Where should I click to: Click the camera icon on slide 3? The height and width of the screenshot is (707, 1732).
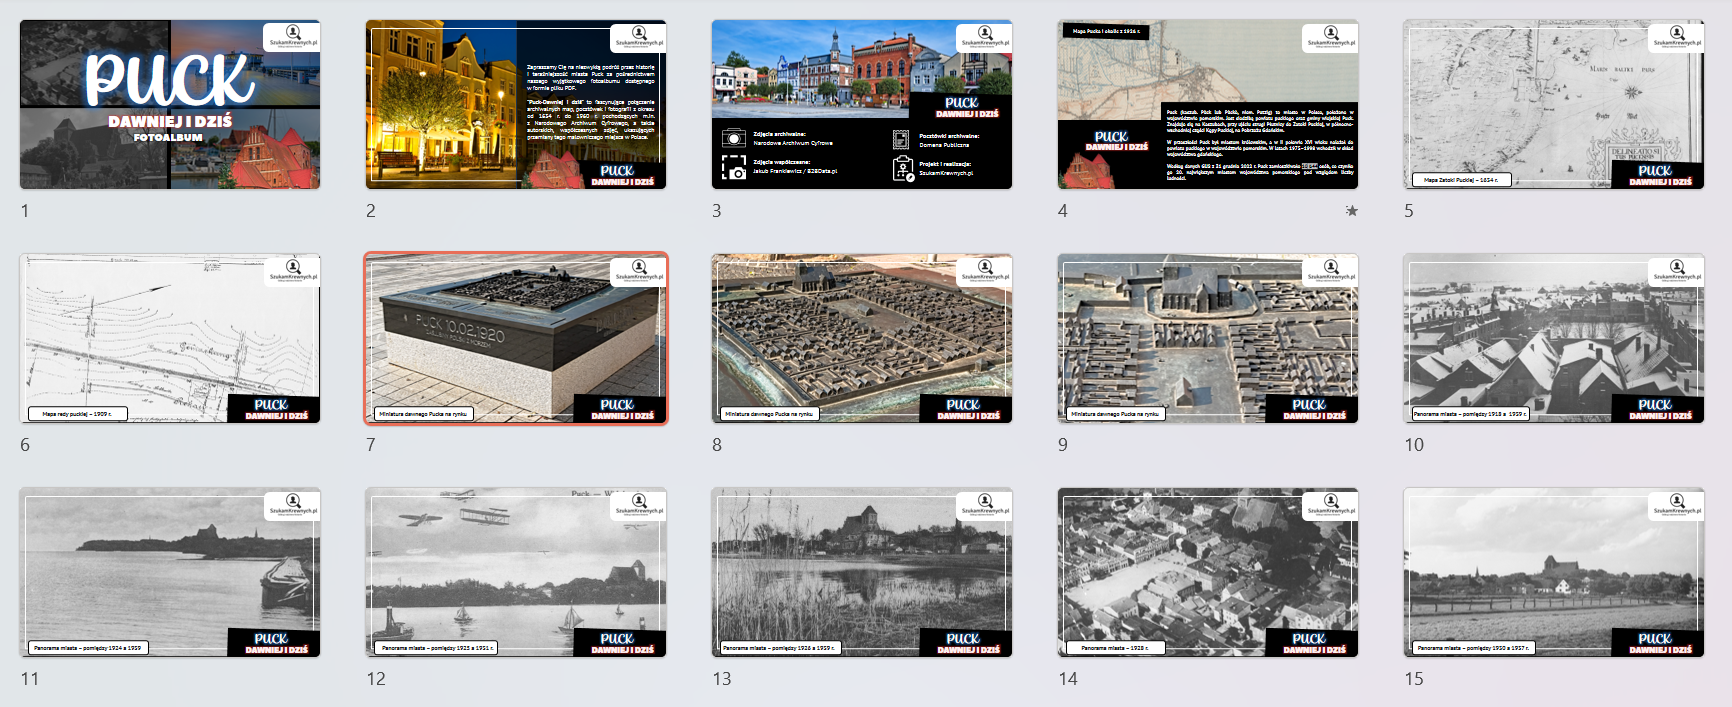click(x=733, y=138)
